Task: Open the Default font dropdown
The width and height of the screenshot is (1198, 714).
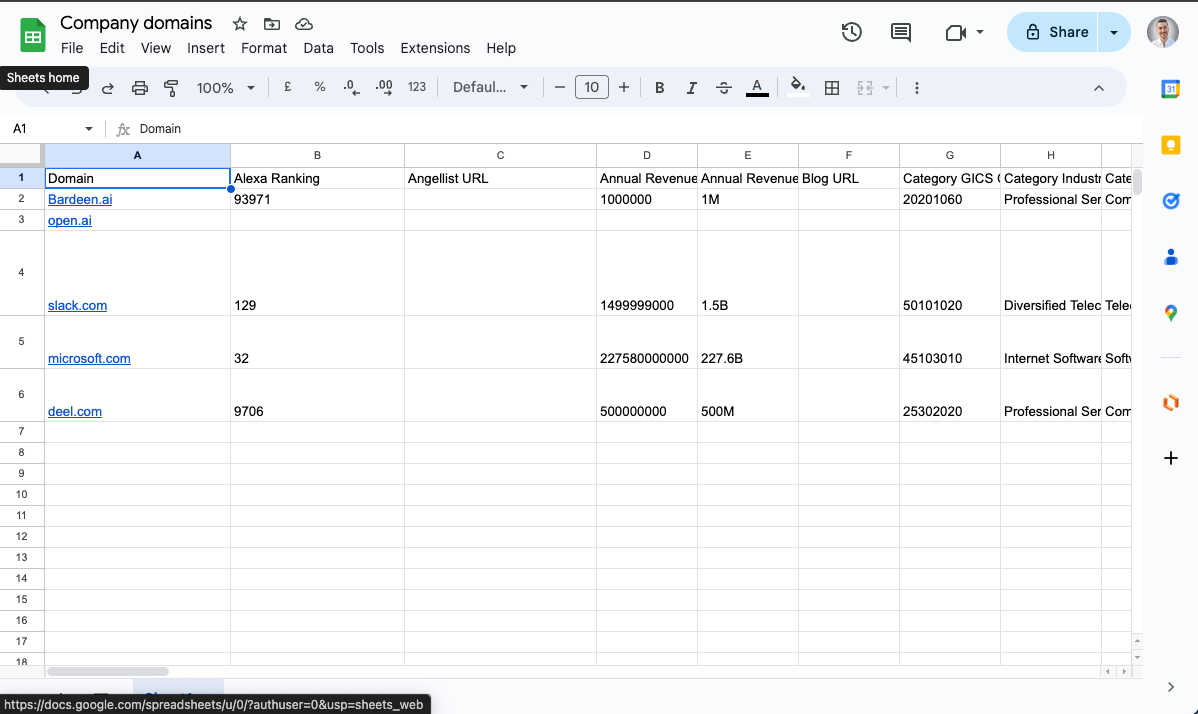Action: pos(491,87)
